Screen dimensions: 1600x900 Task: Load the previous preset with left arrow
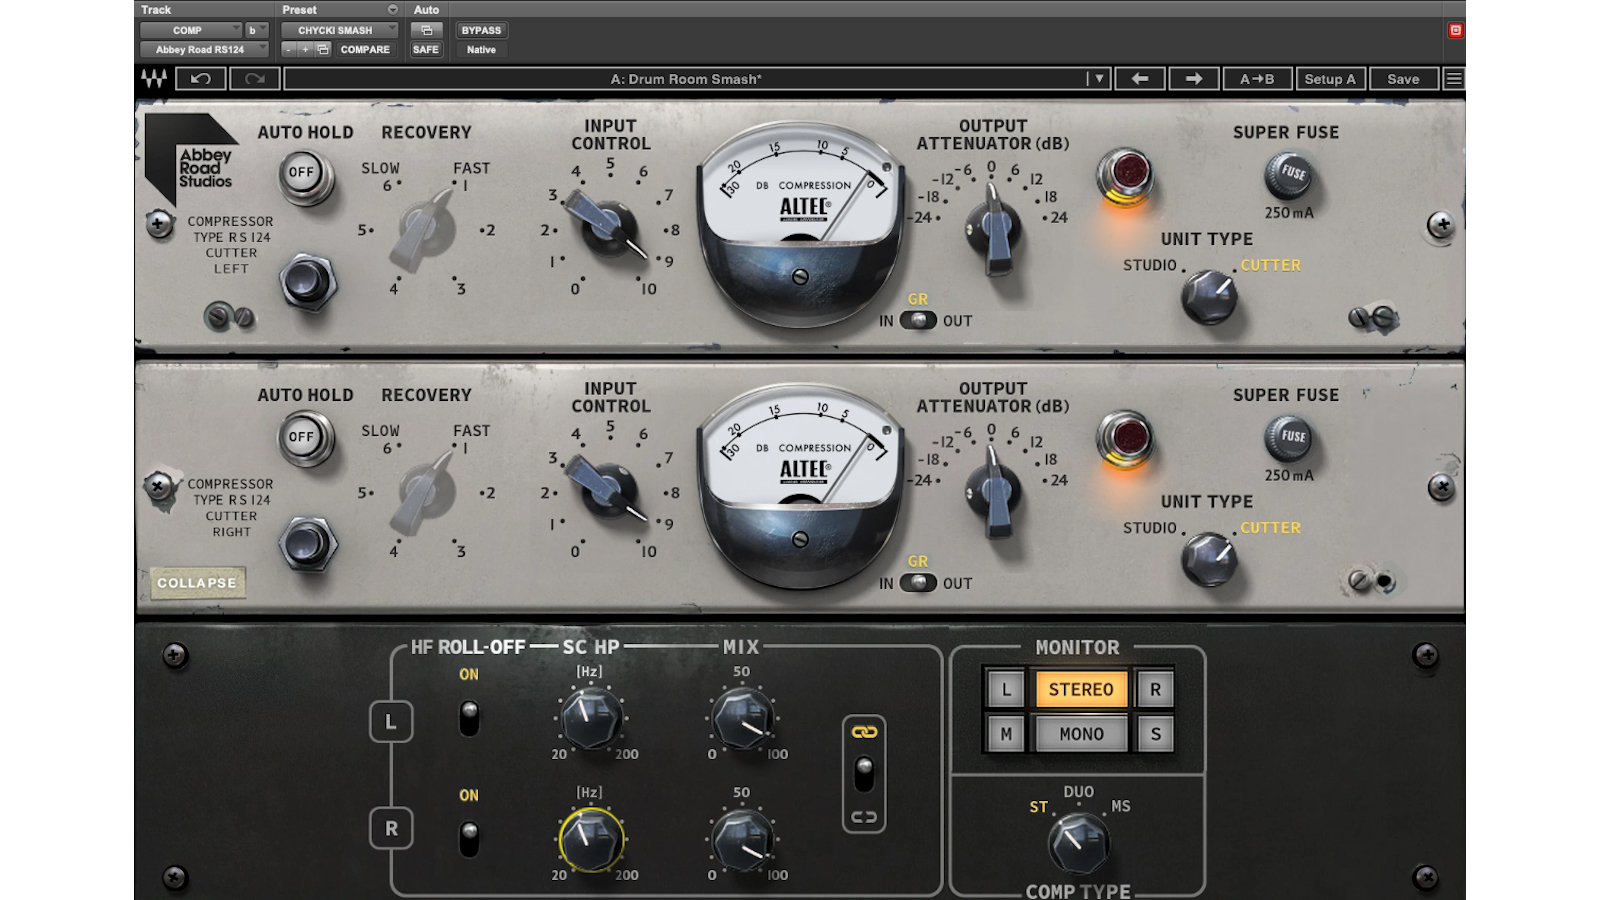[x=1140, y=79]
